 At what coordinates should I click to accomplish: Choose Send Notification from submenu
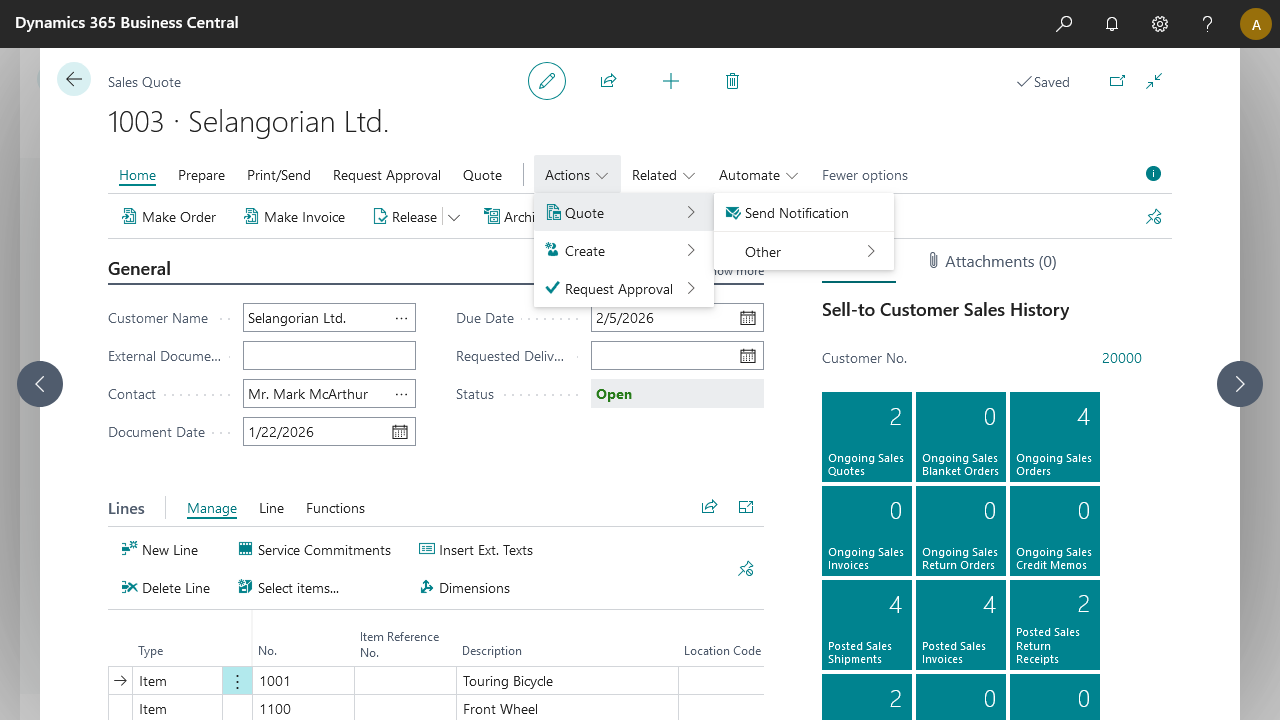[803, 213]
